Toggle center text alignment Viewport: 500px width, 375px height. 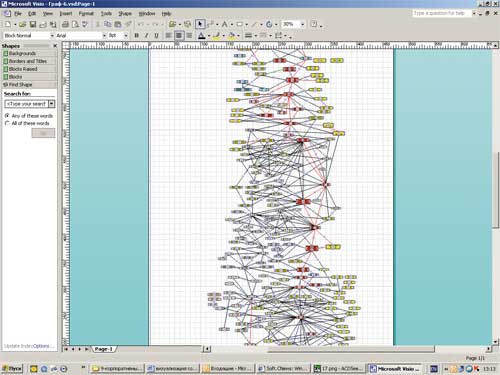[179, 35]
